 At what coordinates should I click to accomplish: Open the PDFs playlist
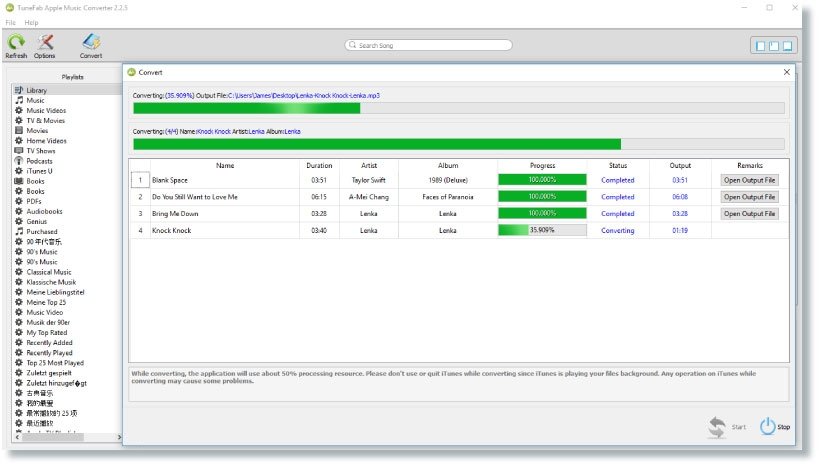click(34, 202)
